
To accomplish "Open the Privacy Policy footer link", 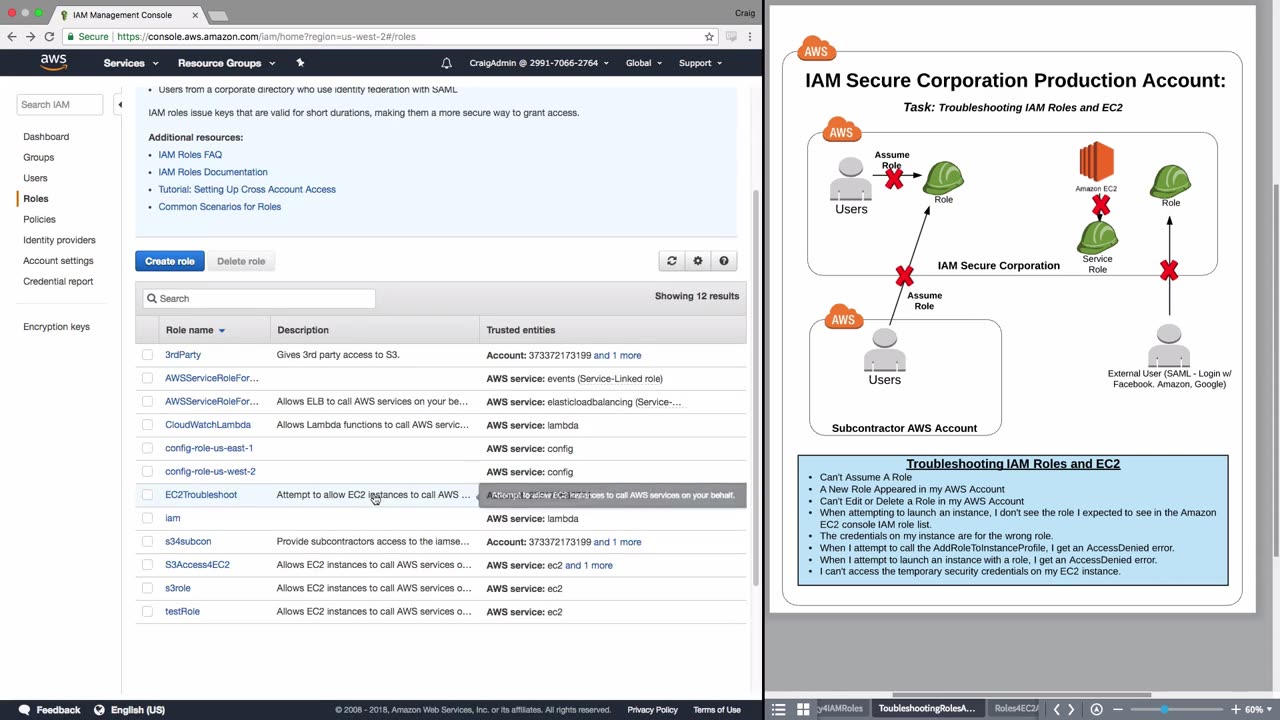I will click(652, 710).
